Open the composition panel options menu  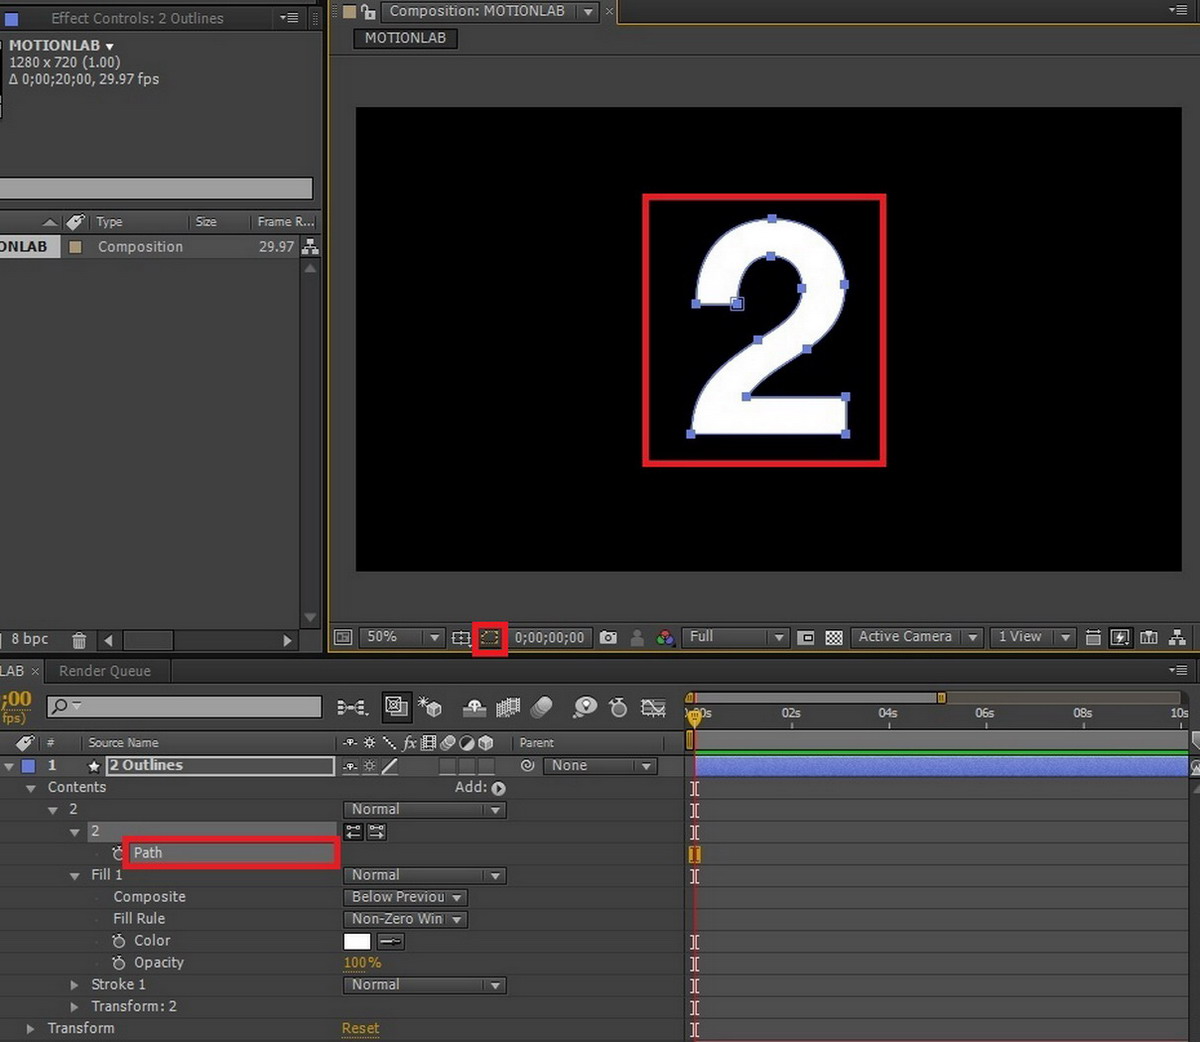click(x=1178, y=10)
